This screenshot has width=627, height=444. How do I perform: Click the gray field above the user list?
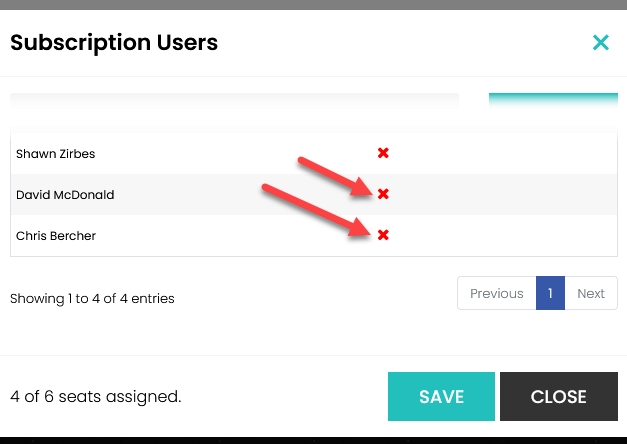(x=234, y=100)
